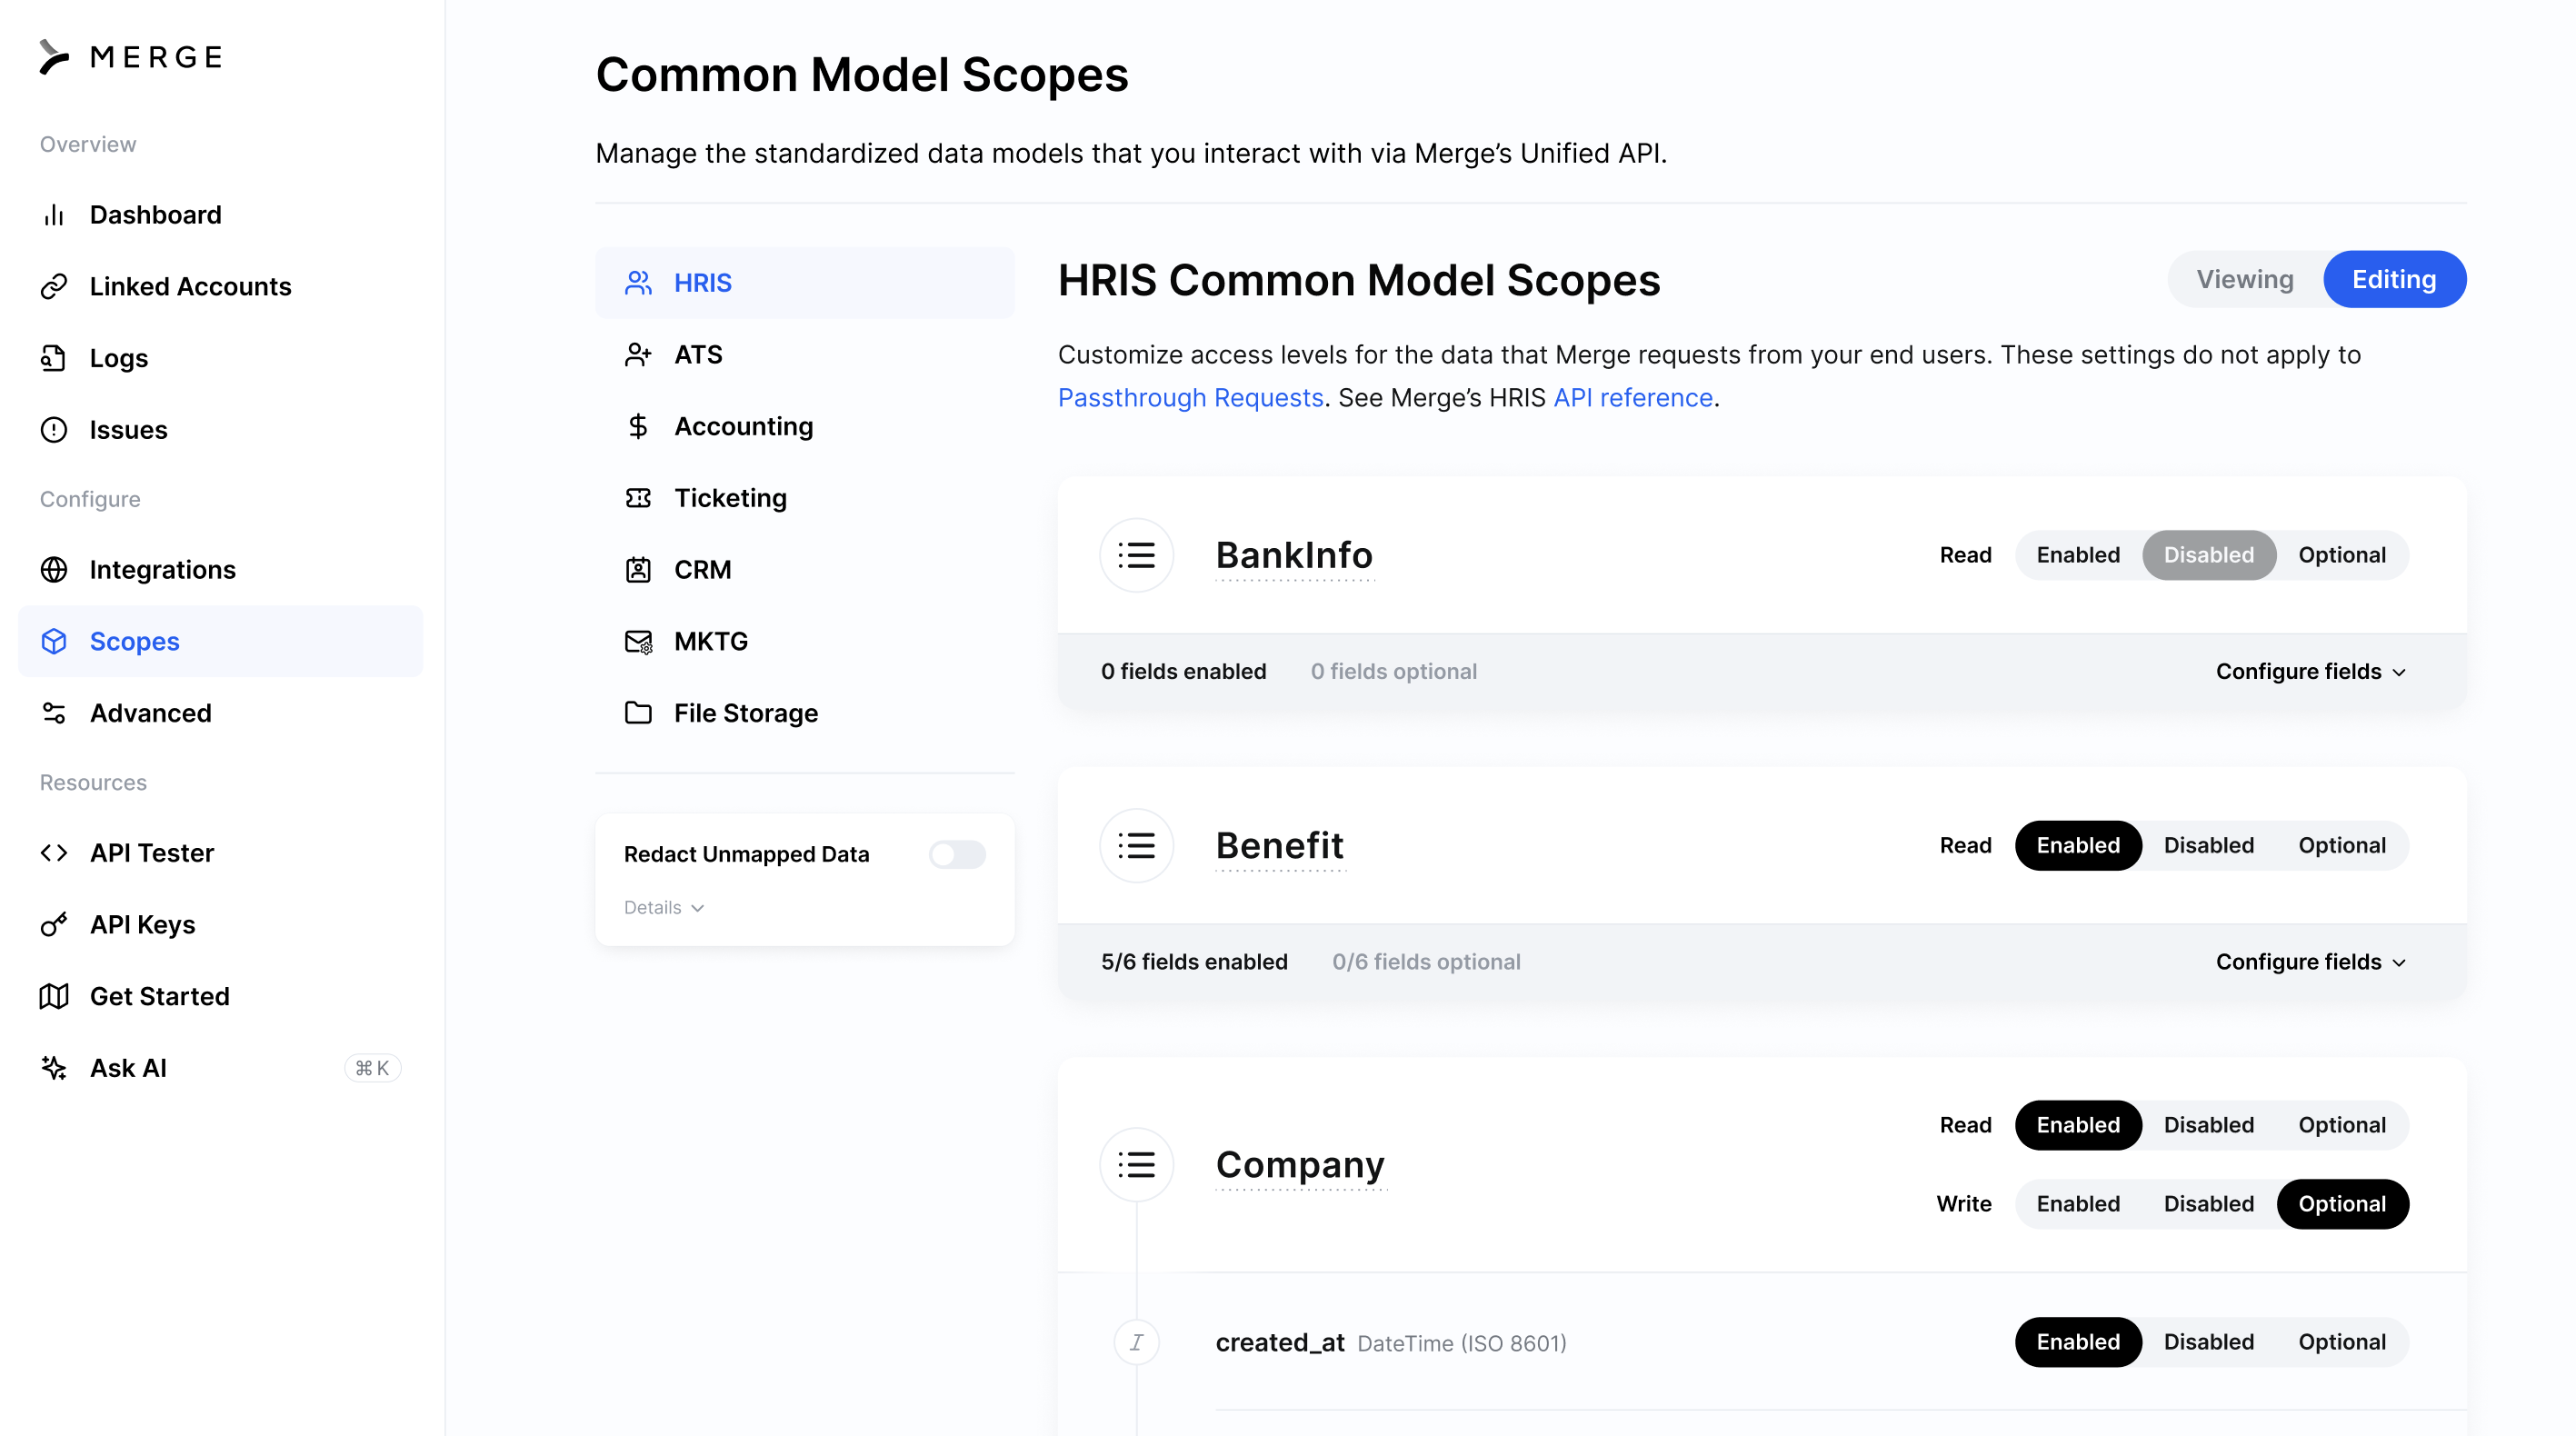
Task: Set BankInfo Read to Enabled
Action: [x=2077, y=555]
